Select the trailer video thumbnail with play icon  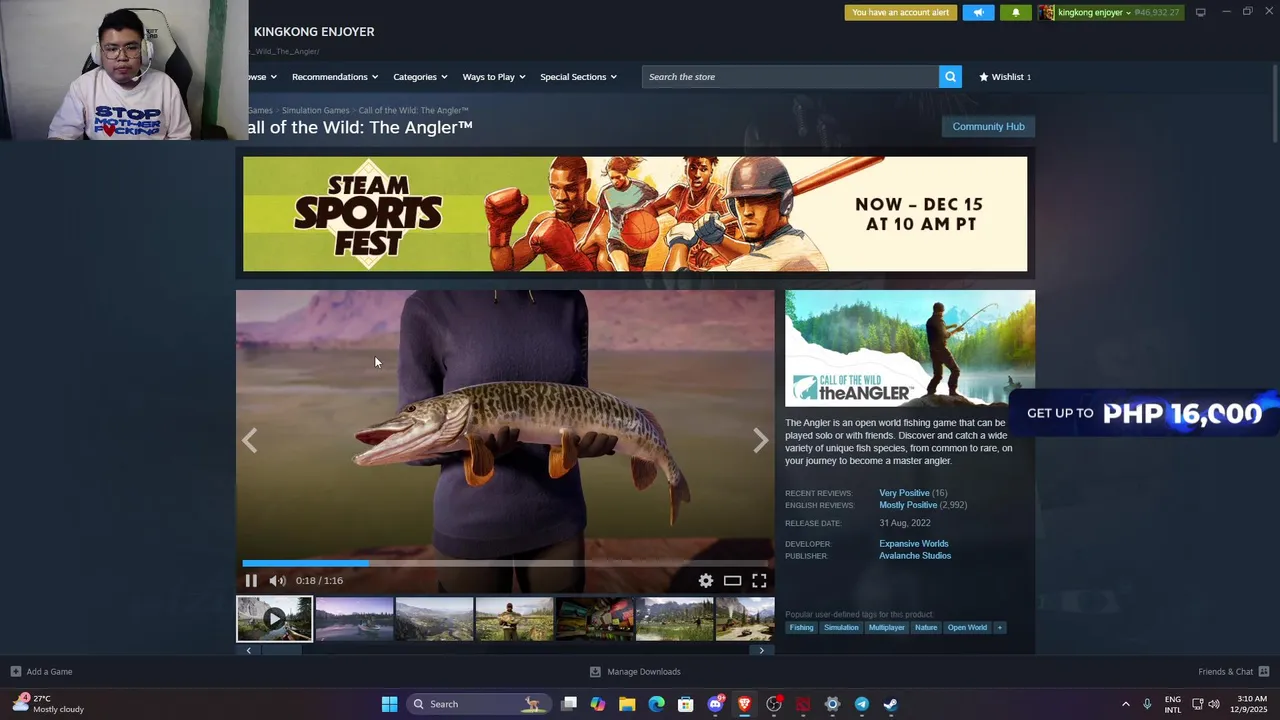(x=274, y=619)
